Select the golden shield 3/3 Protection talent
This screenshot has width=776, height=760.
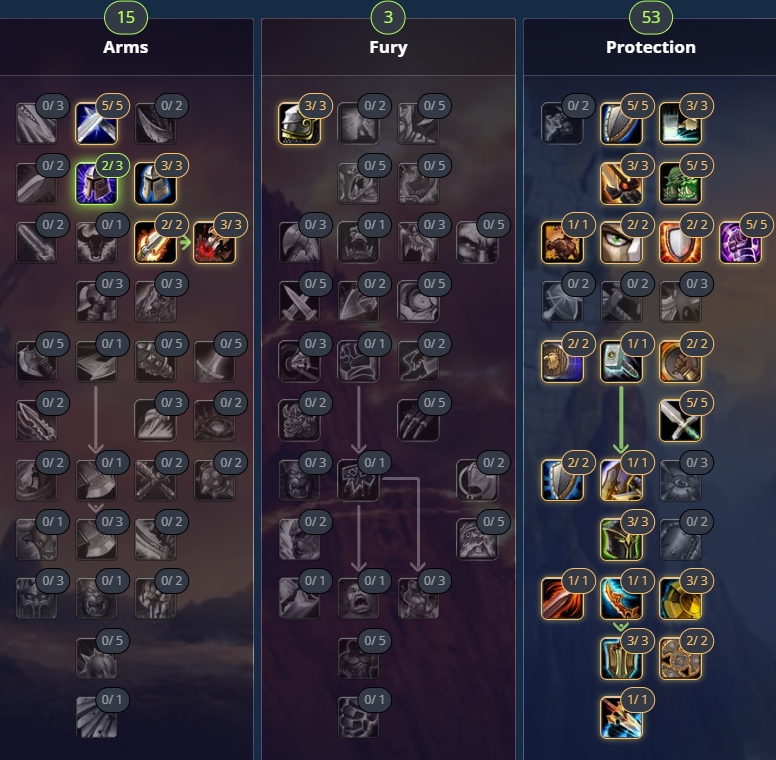tap(680, 599)
